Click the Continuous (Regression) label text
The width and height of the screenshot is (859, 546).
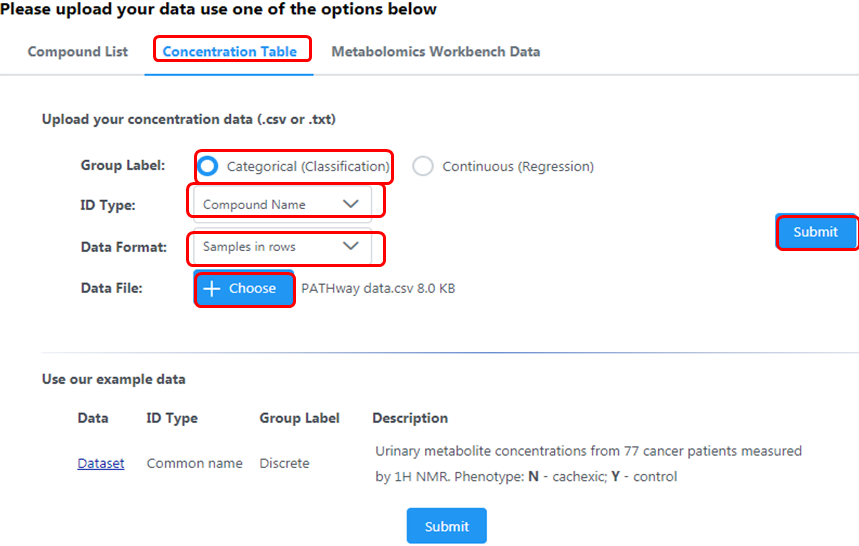click(x=518, y=167)
